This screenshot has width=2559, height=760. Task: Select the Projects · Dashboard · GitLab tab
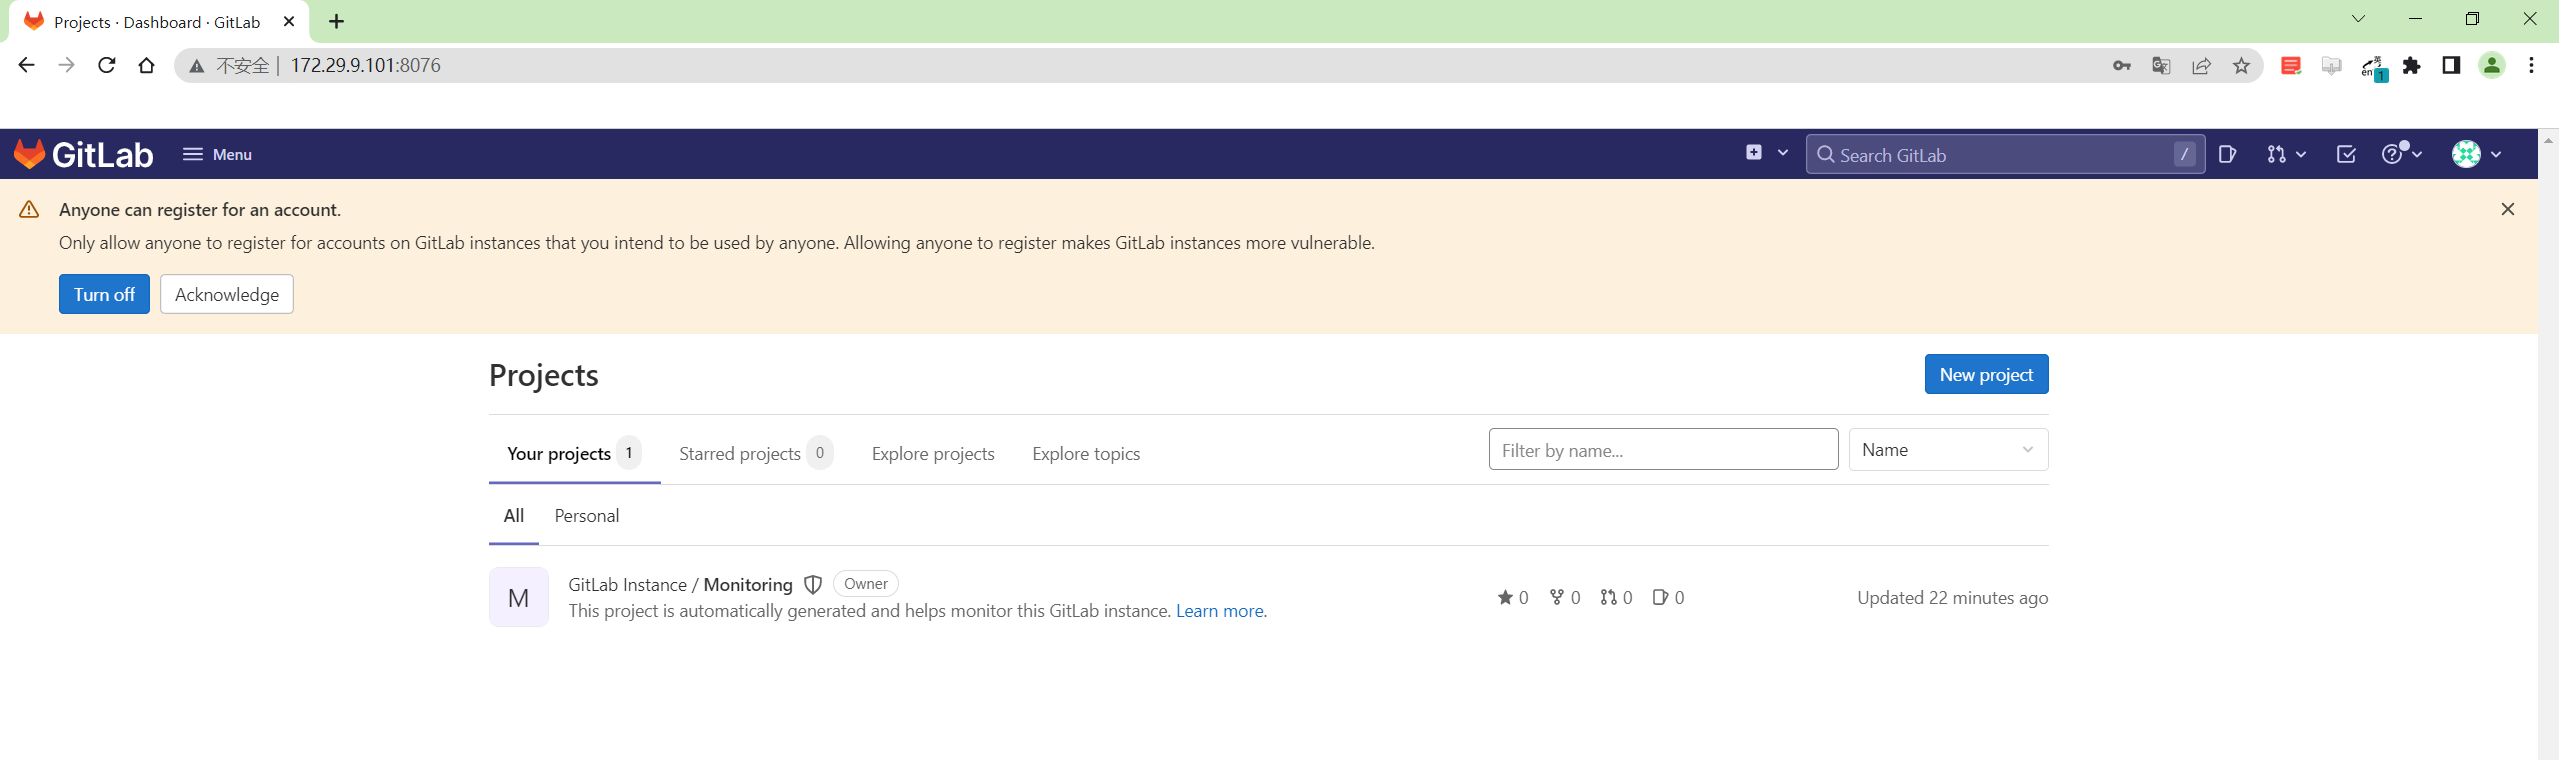coord(158,21)
